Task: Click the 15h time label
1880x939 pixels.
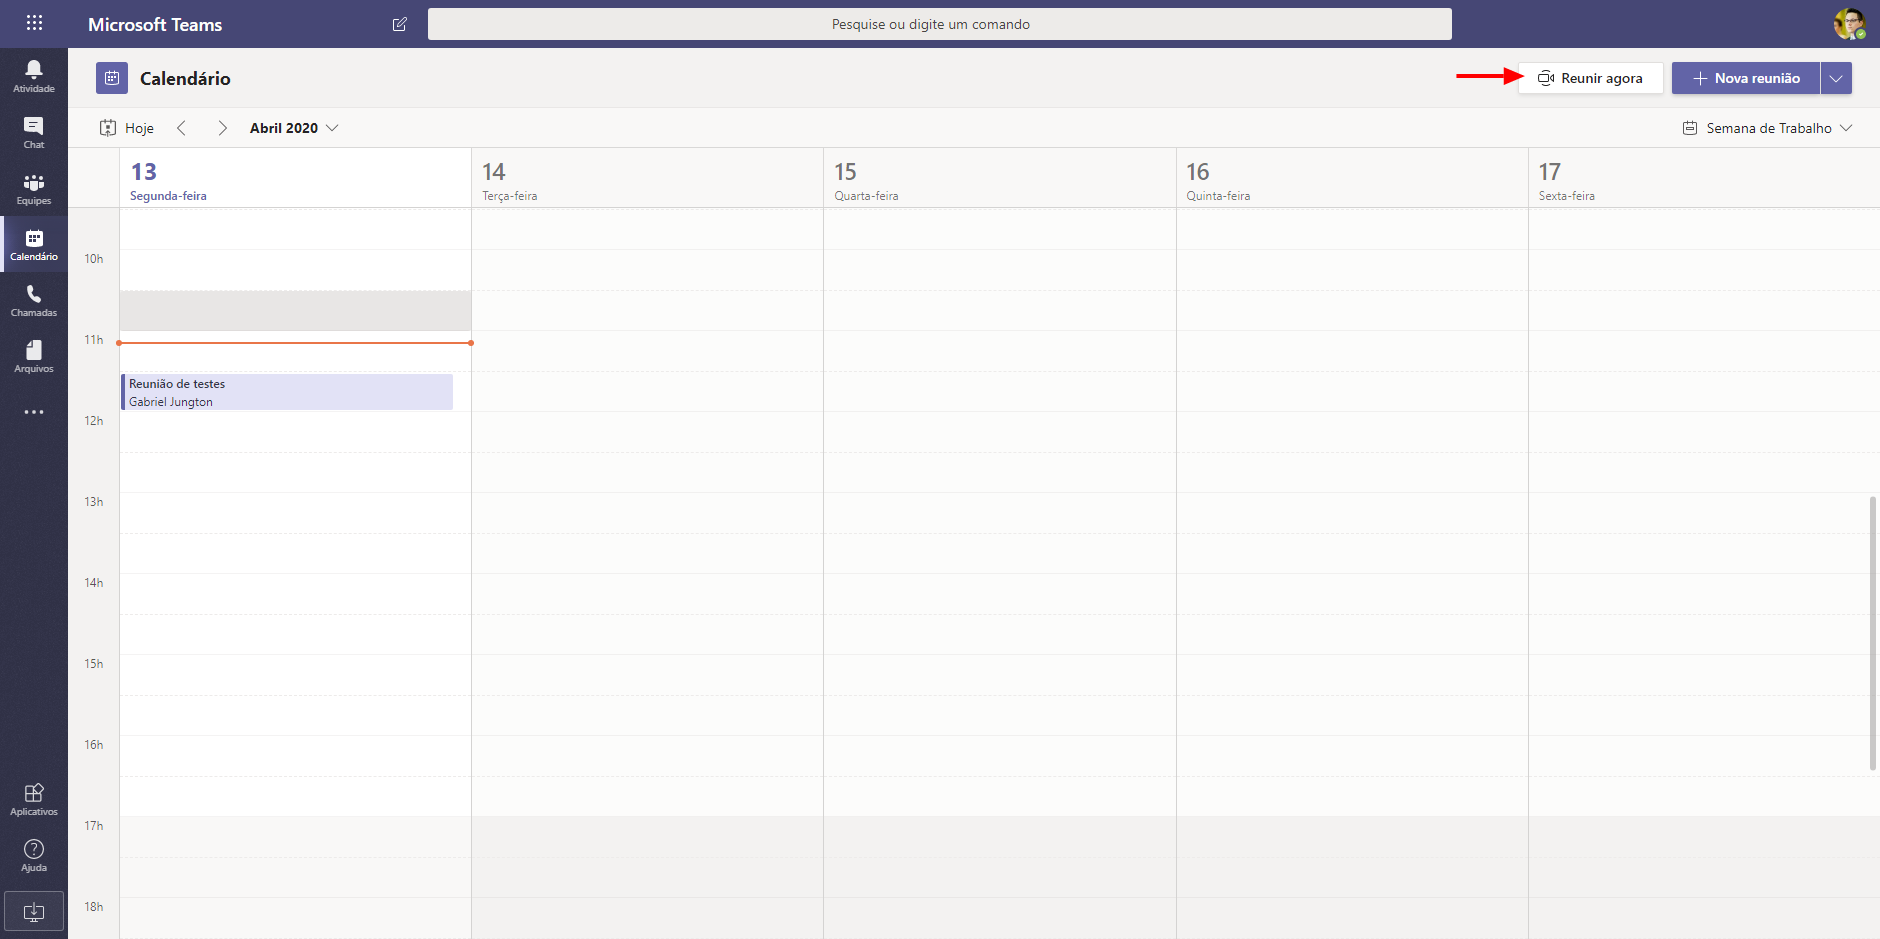Action: click(94, 664)
